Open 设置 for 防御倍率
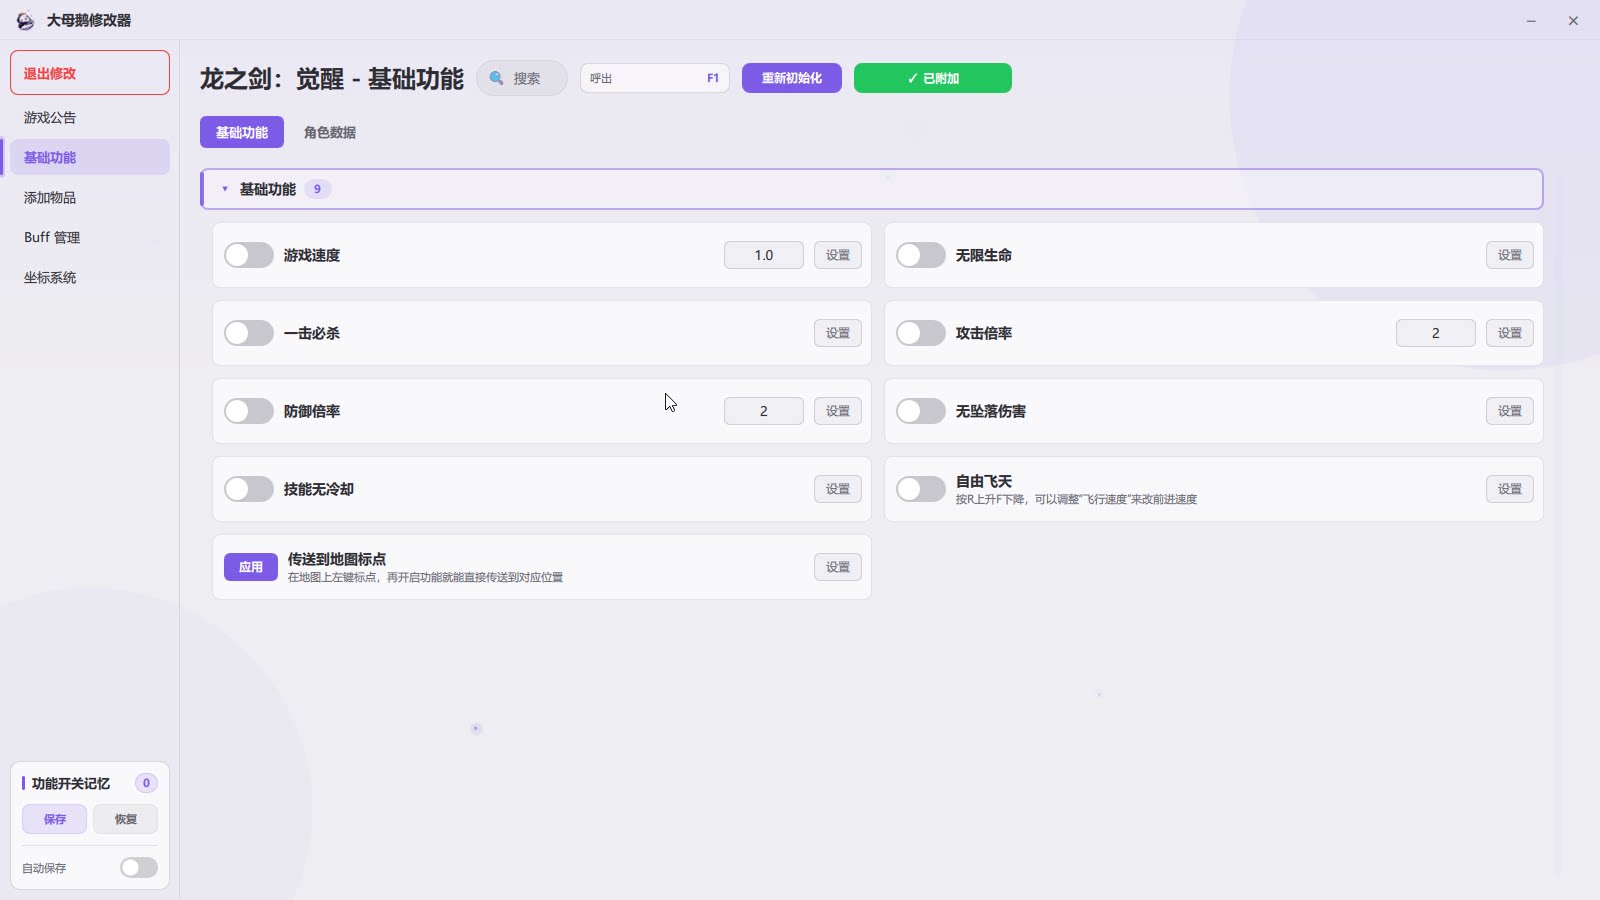Image resolution: width=1600 pixels, height=900 pixels. pos(838,411)
